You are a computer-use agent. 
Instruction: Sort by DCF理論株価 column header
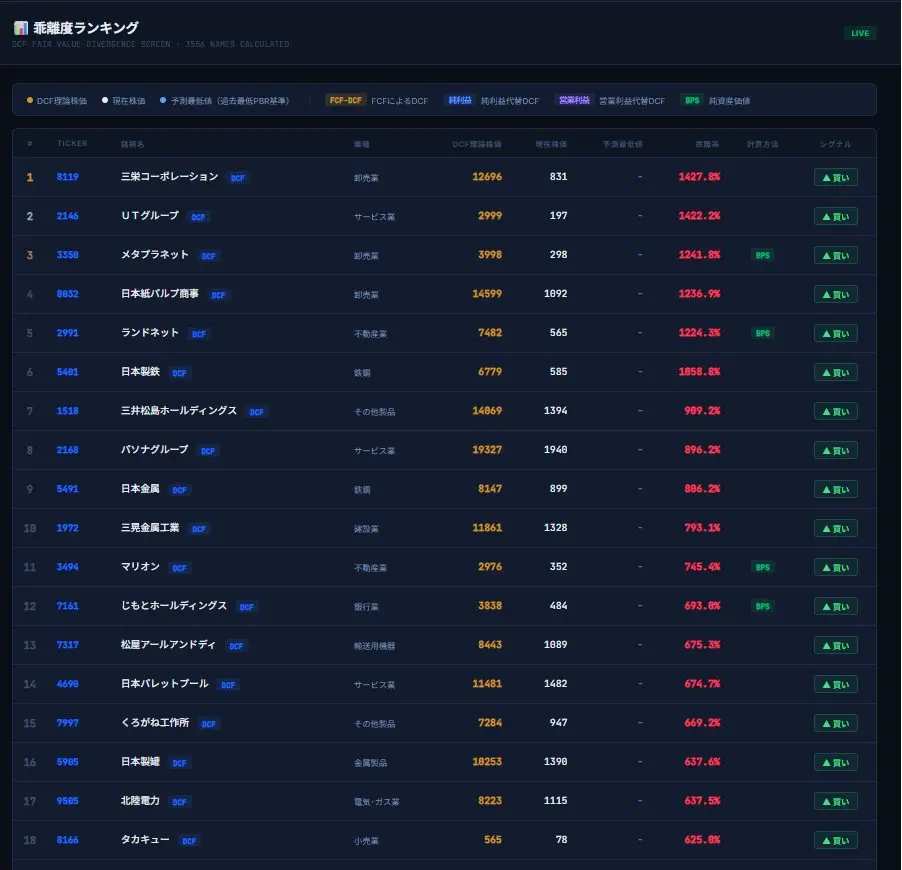476,144
